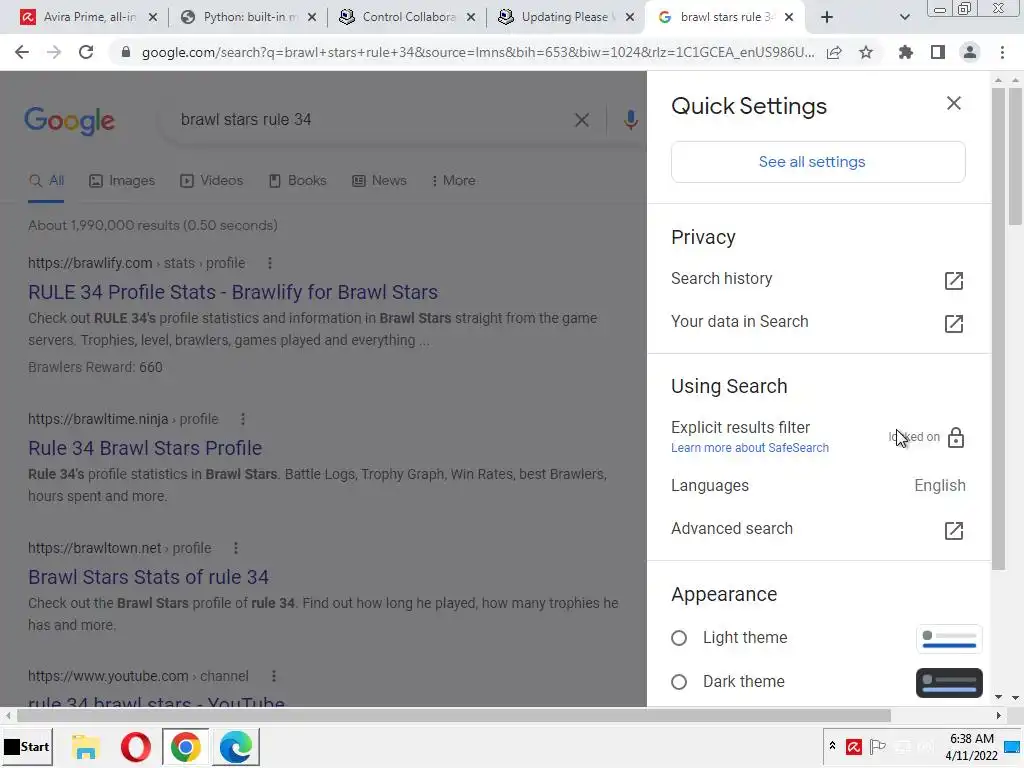Select the All results tab
The width and height of the screenshot is (1024, 768).
pos(46,181)
